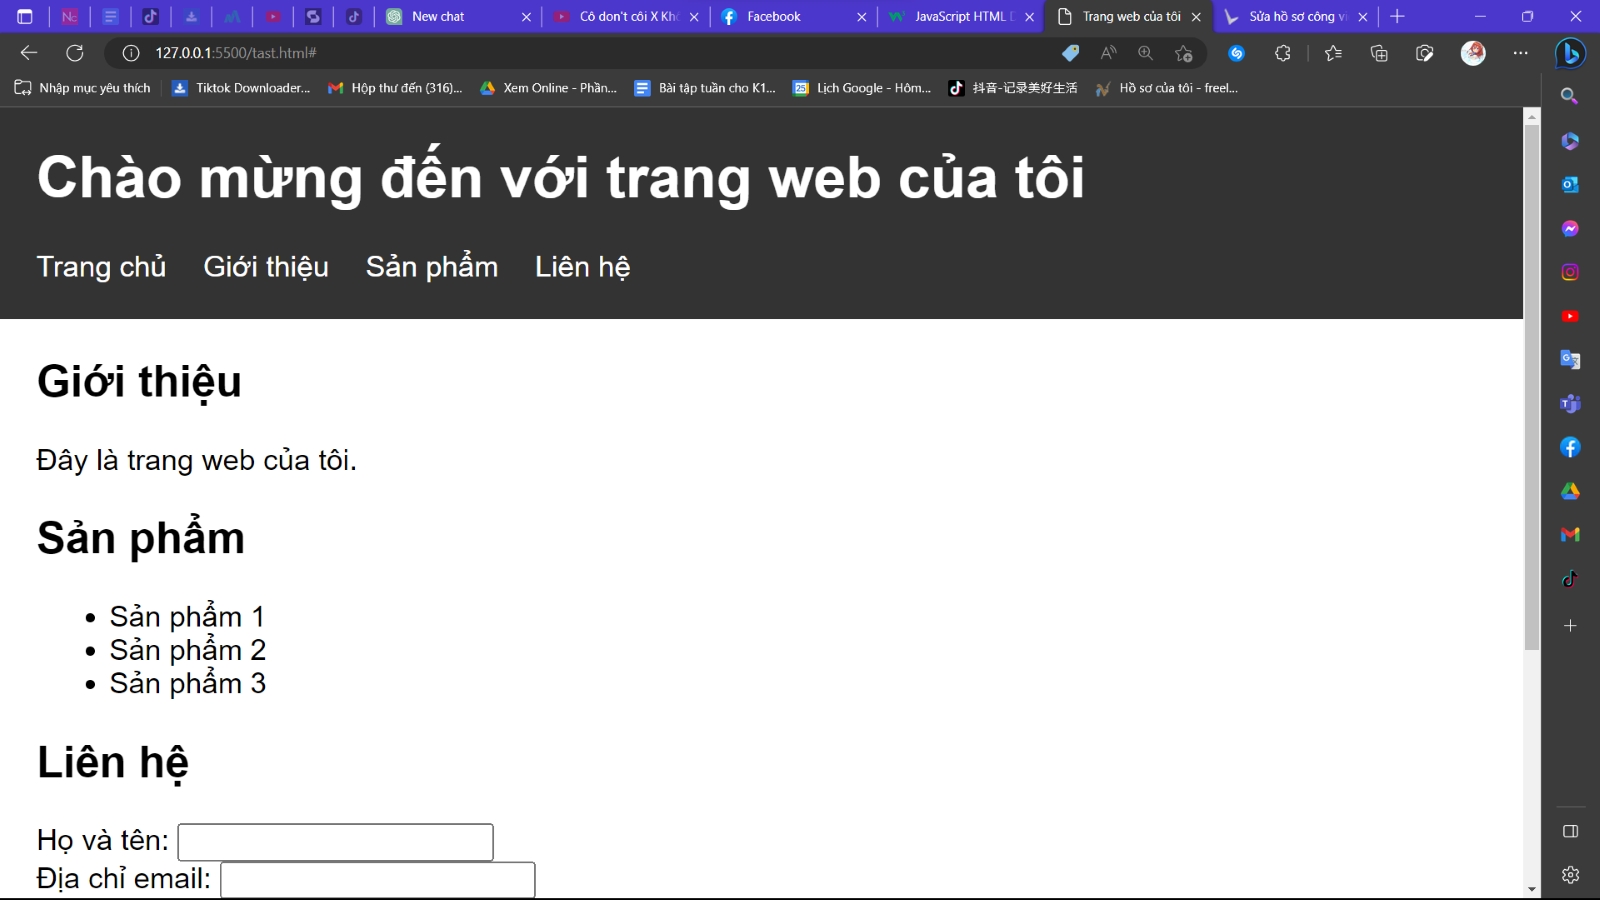Open Microsoft Teams icon in sidebar
The image size is (1600, 900).
click(1570, 404)
